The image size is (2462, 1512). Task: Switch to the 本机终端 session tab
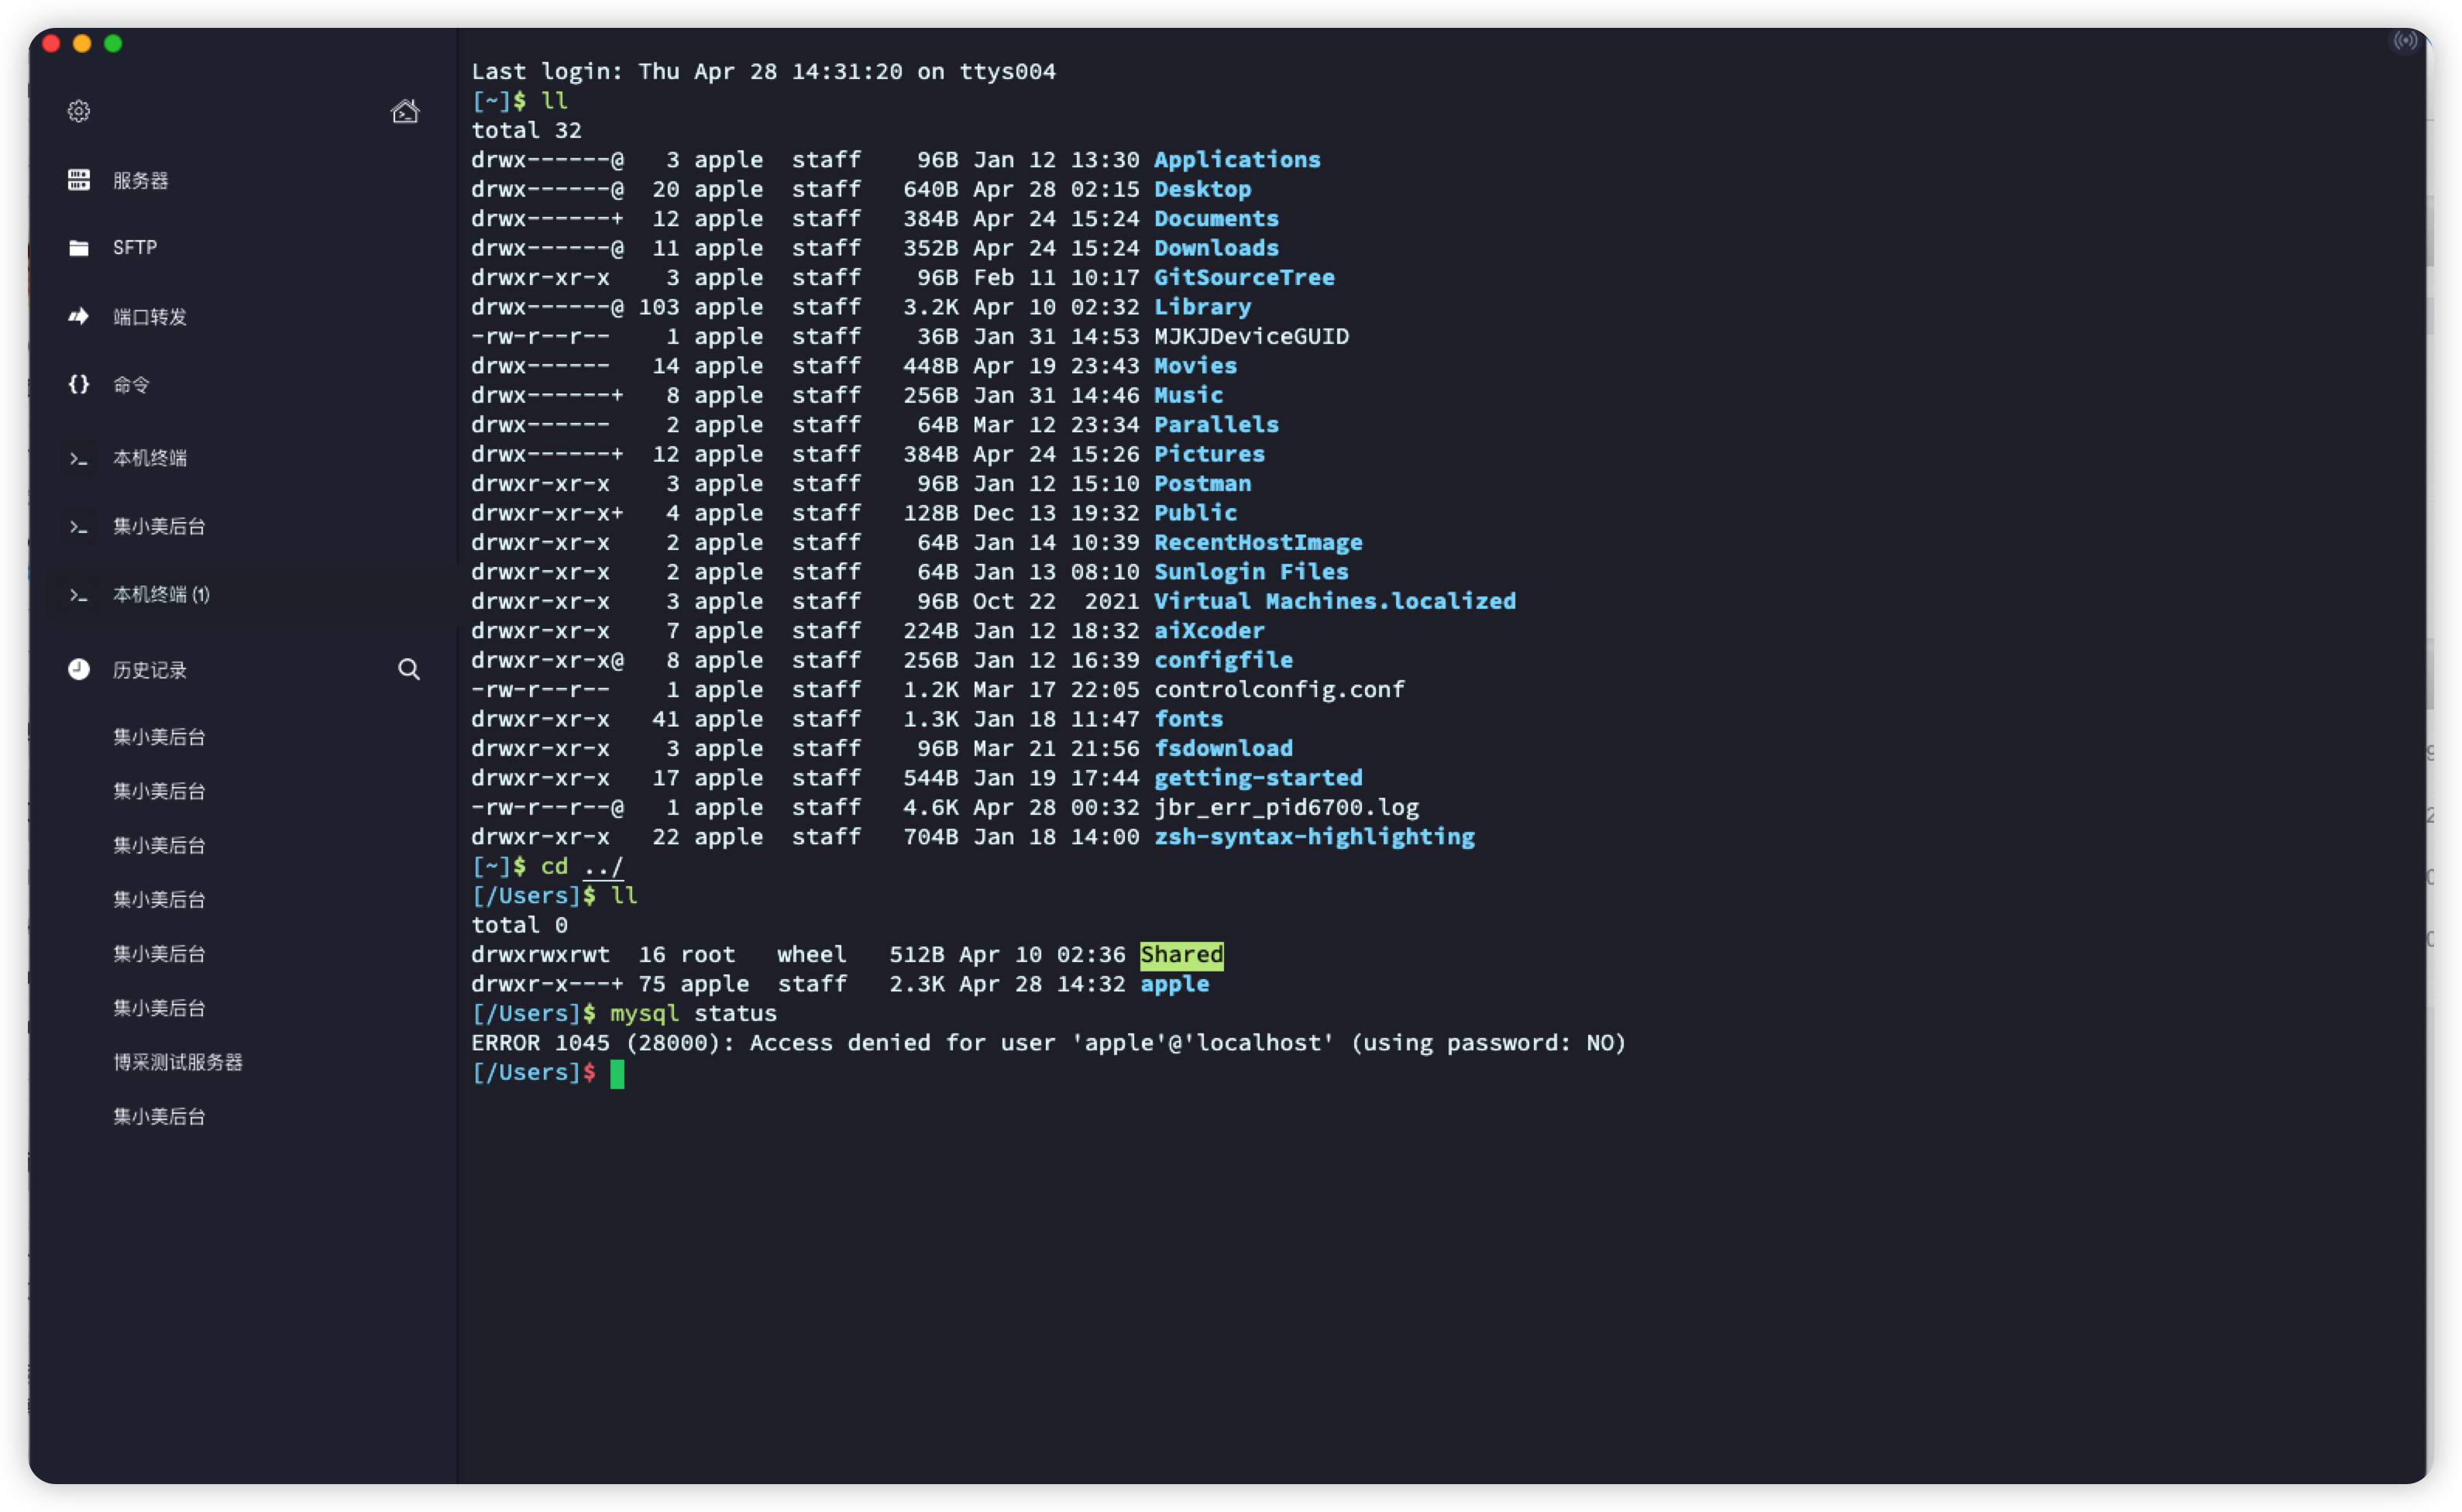pos(150,458)
